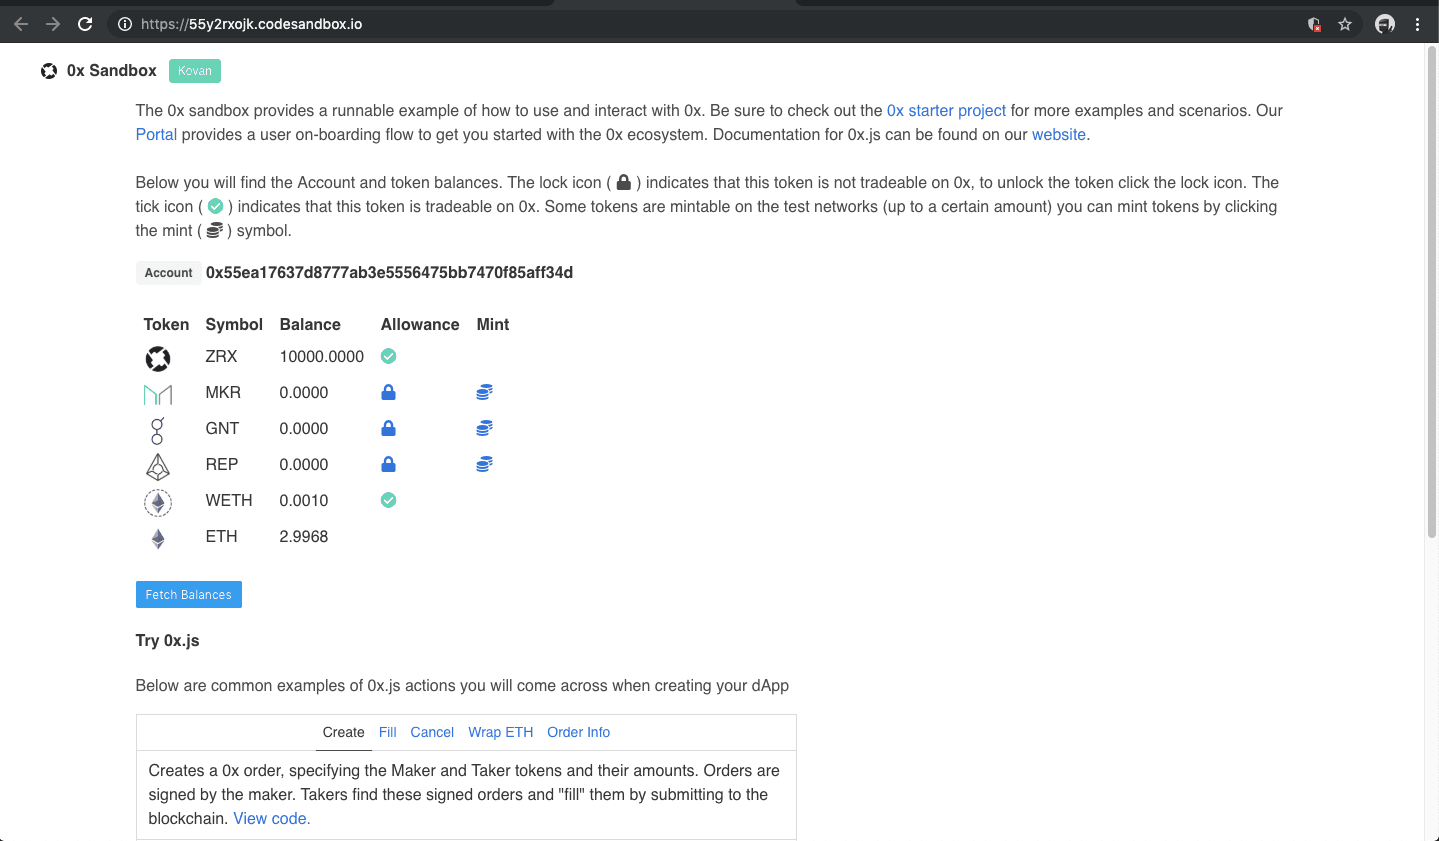Screen dimensions: 1439x841
Task: Click ETH token logo icon
Action: (x=158, y=538)
